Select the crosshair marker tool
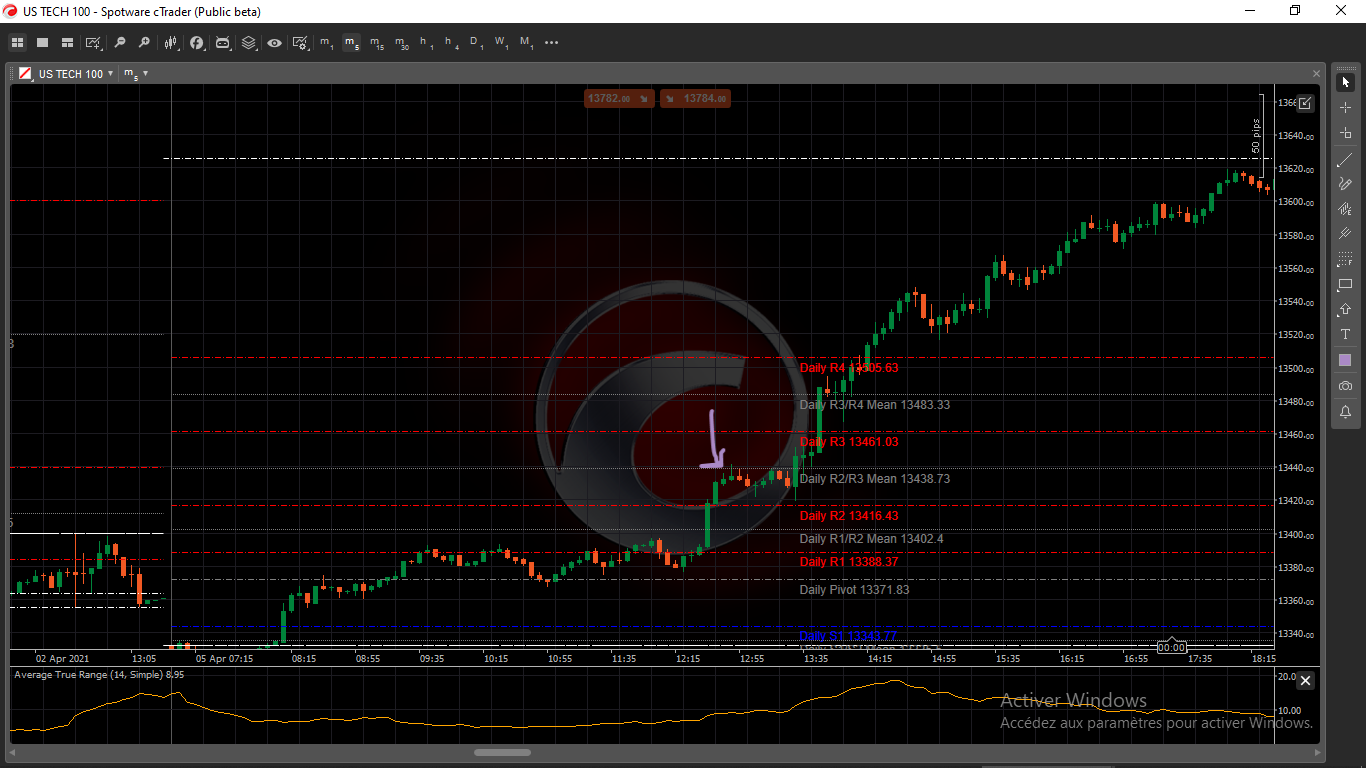1366x768 pixels. click(1345, 132)
